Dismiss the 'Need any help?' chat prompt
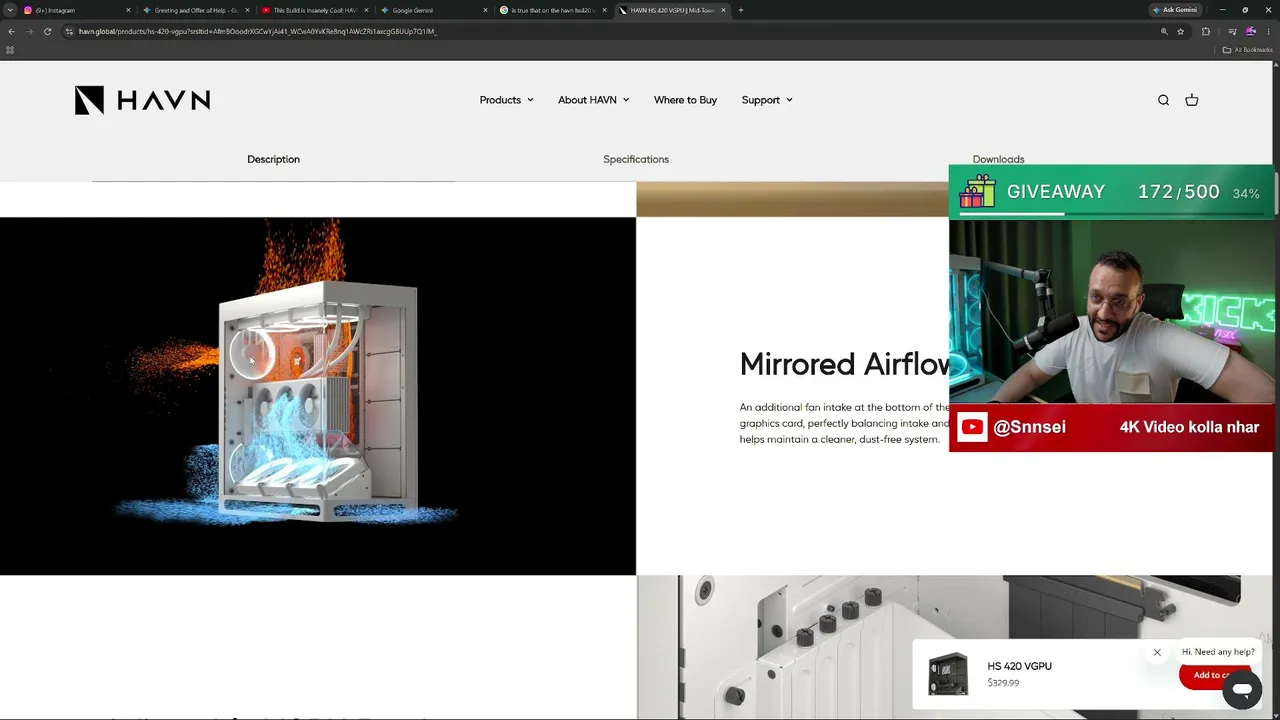Image resolution: width=1280 pixels, height=720 pixels. 1157,652
